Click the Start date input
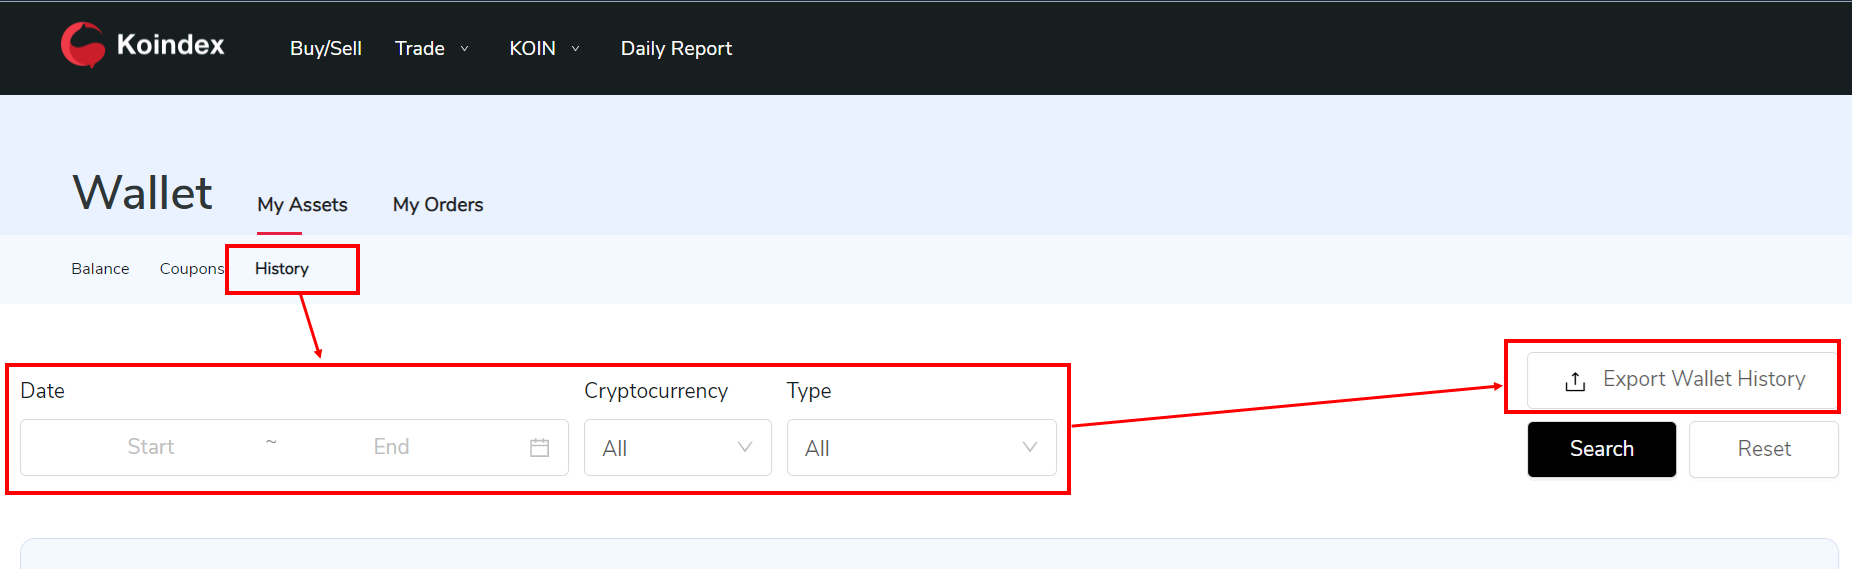 (x=151, y=447)
